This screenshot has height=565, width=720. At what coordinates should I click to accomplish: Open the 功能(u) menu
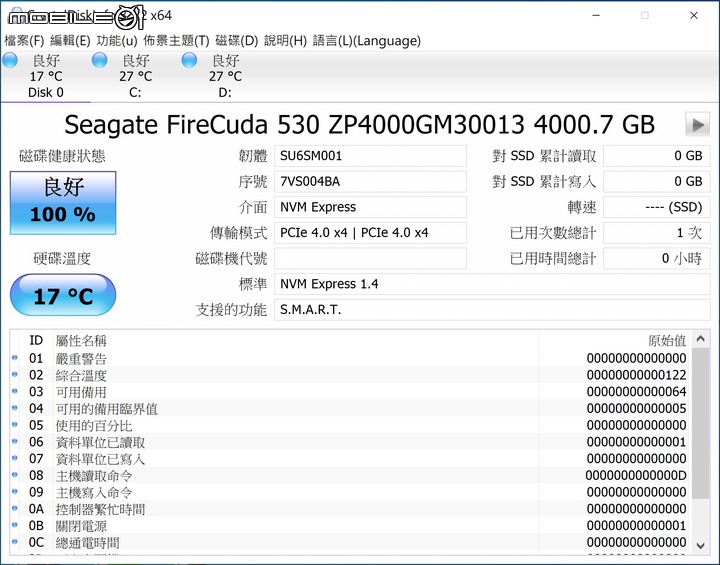(117, 41)
